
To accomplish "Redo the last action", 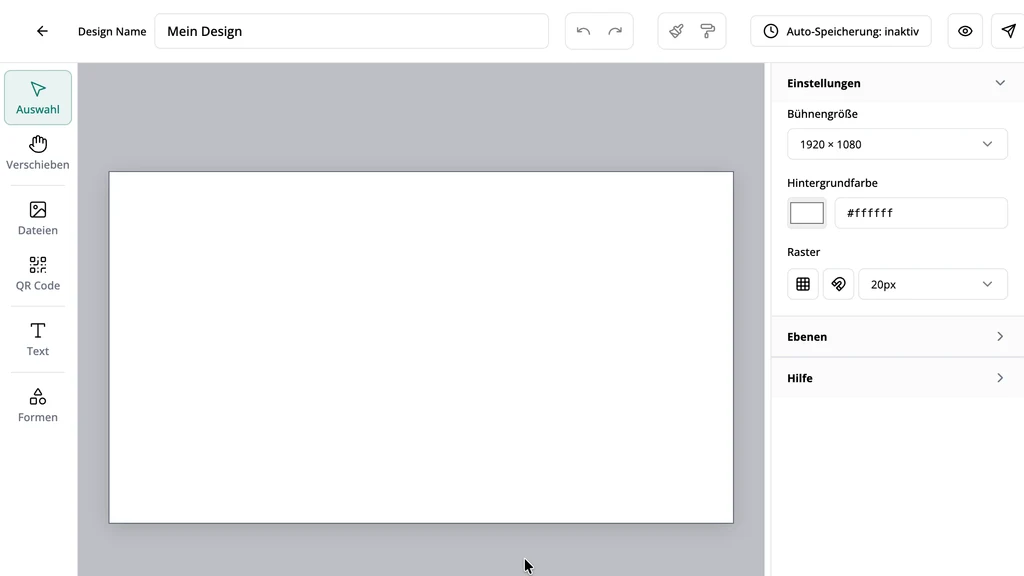I will pyautogui.click(x=615, y=31).
